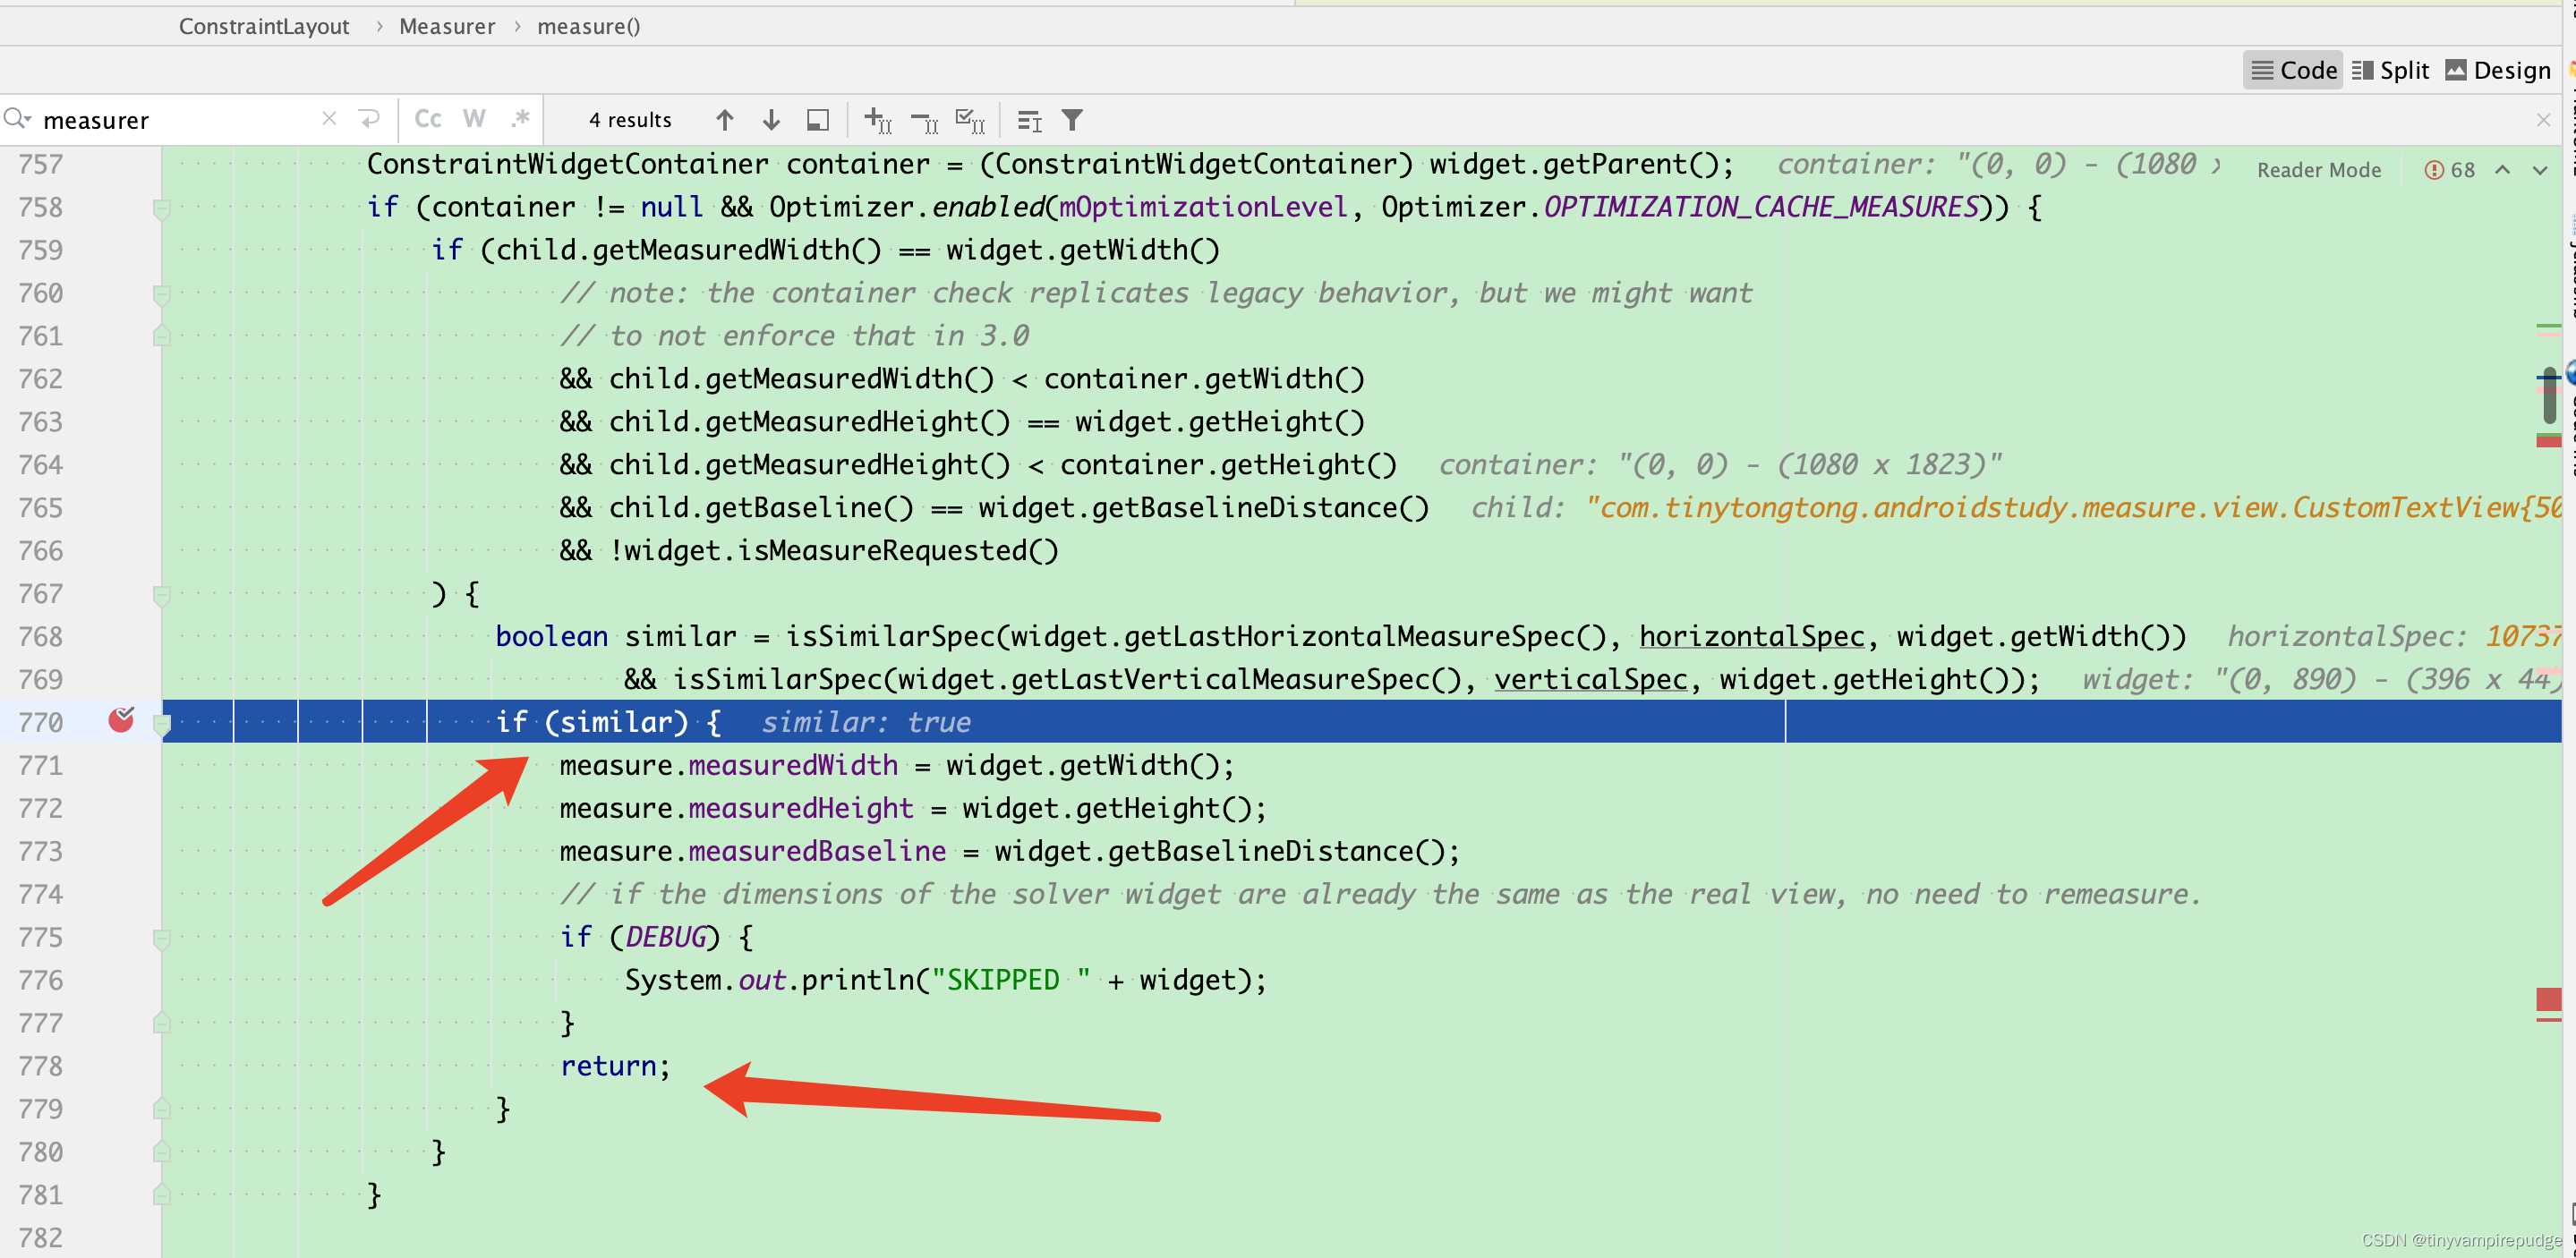Collapse if DEBUG block at line 775
This screenshot has height=1258, width=2576.
tap(161, 938)
